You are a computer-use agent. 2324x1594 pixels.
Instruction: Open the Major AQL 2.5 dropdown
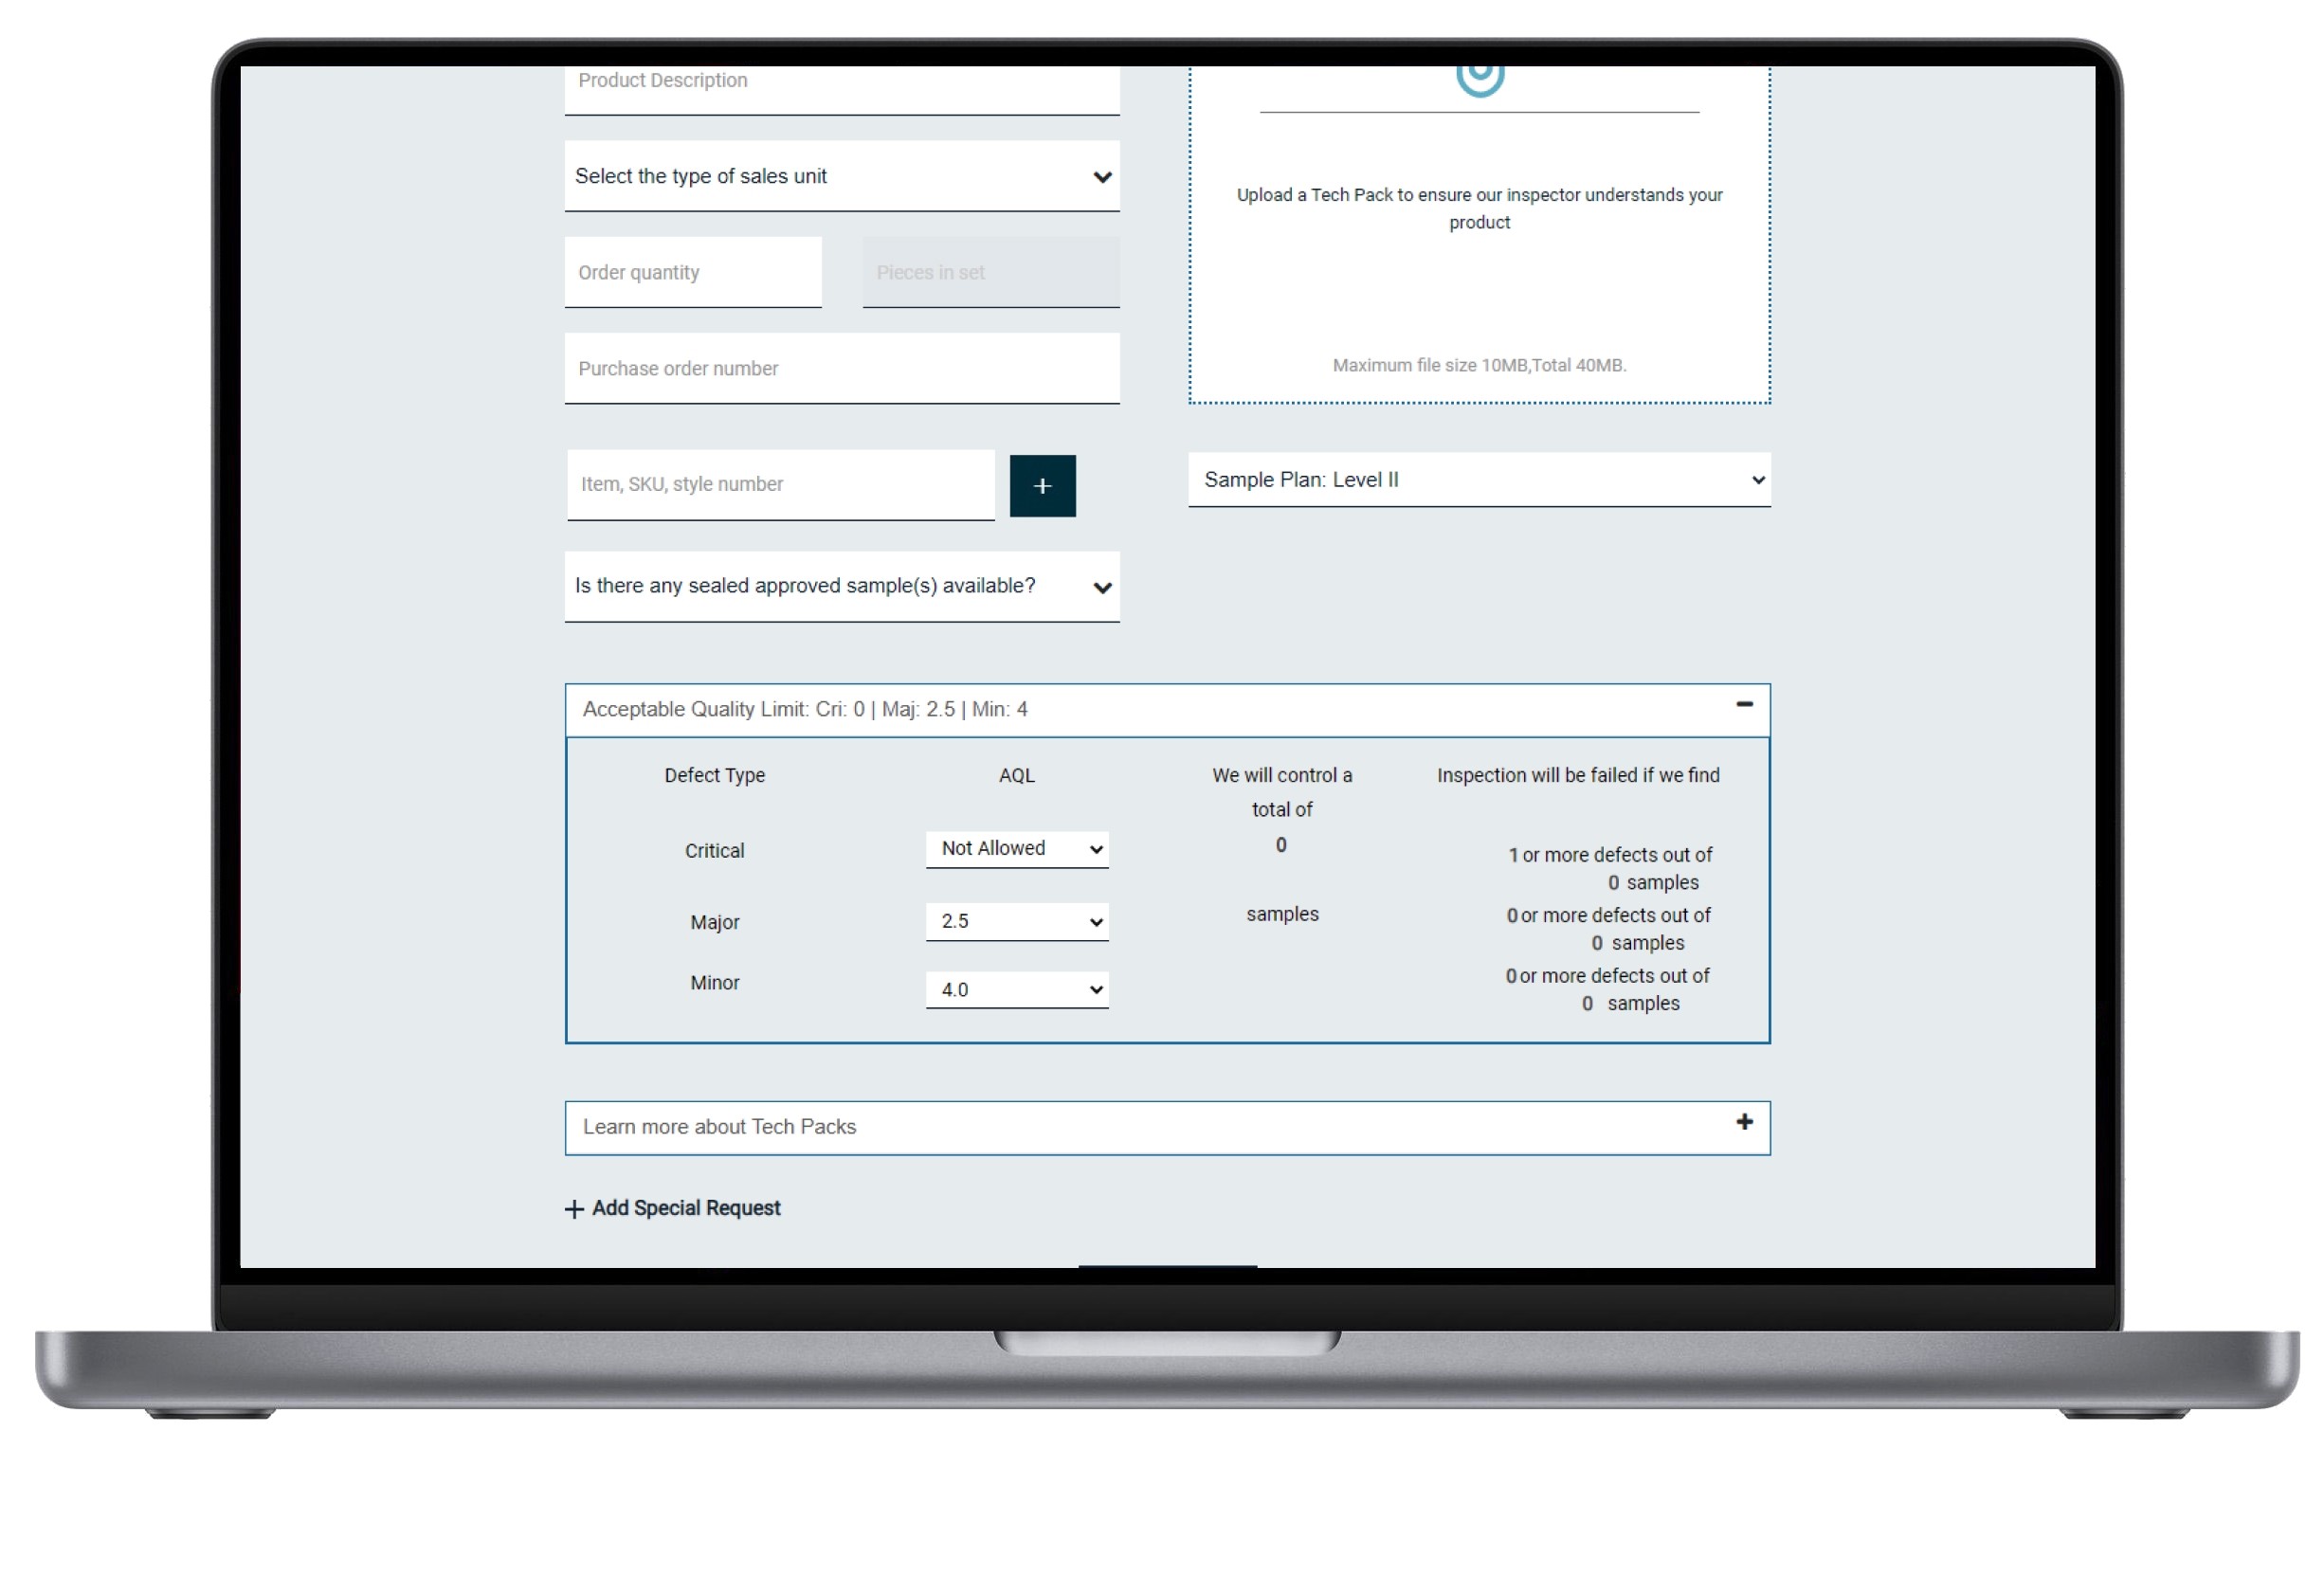1016,921
